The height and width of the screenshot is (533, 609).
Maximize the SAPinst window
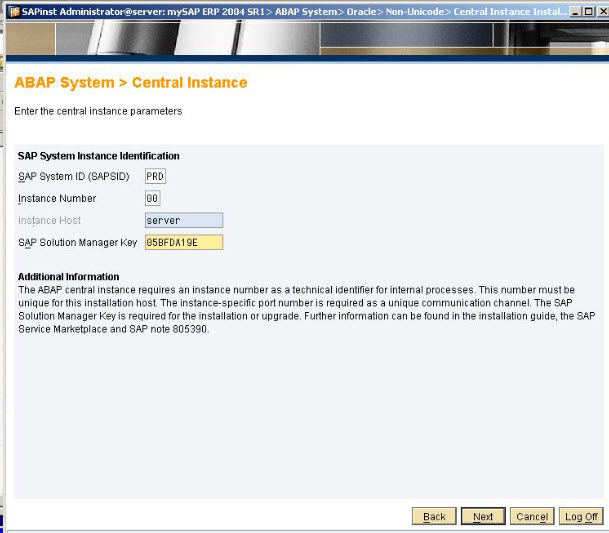(588, 12)
